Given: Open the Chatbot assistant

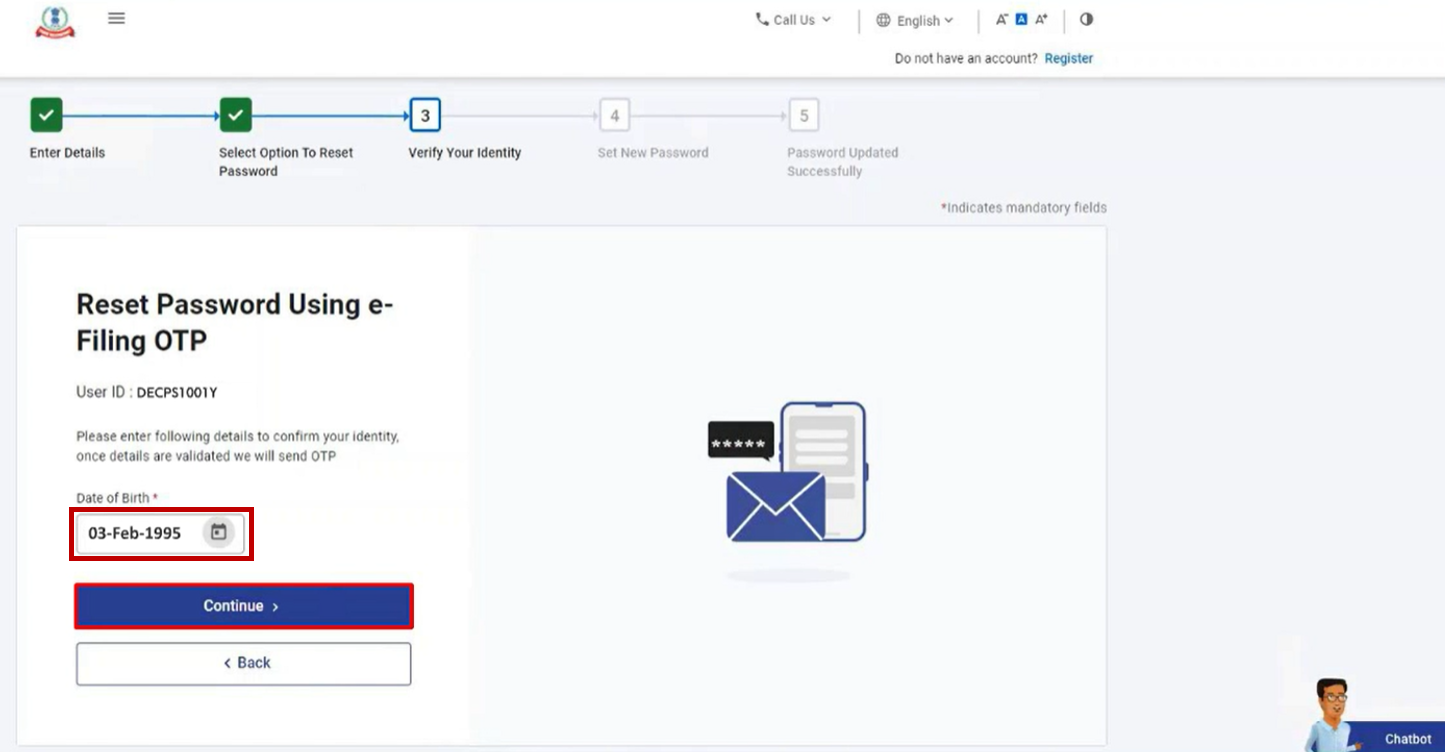Looking at the screenshot, I should pos(1407,738).
